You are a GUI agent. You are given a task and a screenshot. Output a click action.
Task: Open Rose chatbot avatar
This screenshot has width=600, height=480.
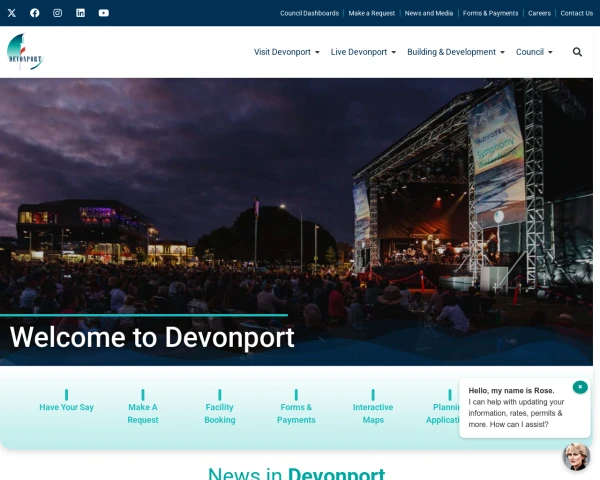click(x=576, y=456)
